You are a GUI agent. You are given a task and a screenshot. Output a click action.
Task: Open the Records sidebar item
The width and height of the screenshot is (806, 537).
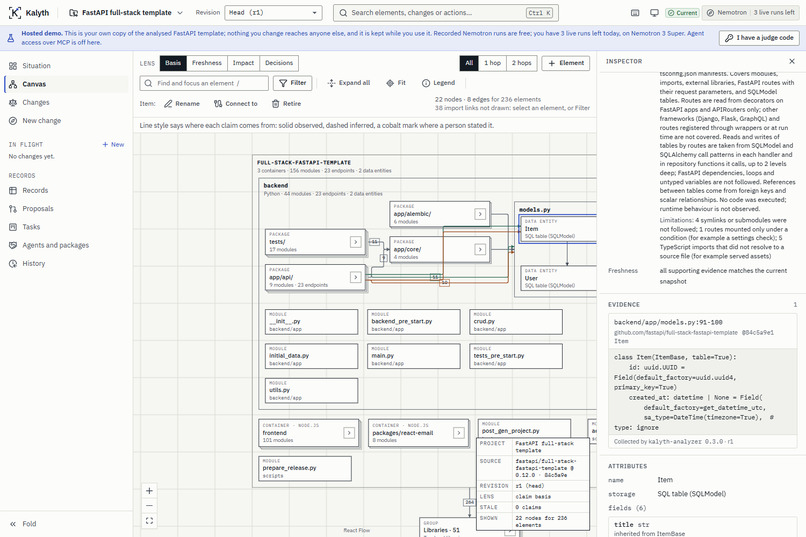coord(66,191)
